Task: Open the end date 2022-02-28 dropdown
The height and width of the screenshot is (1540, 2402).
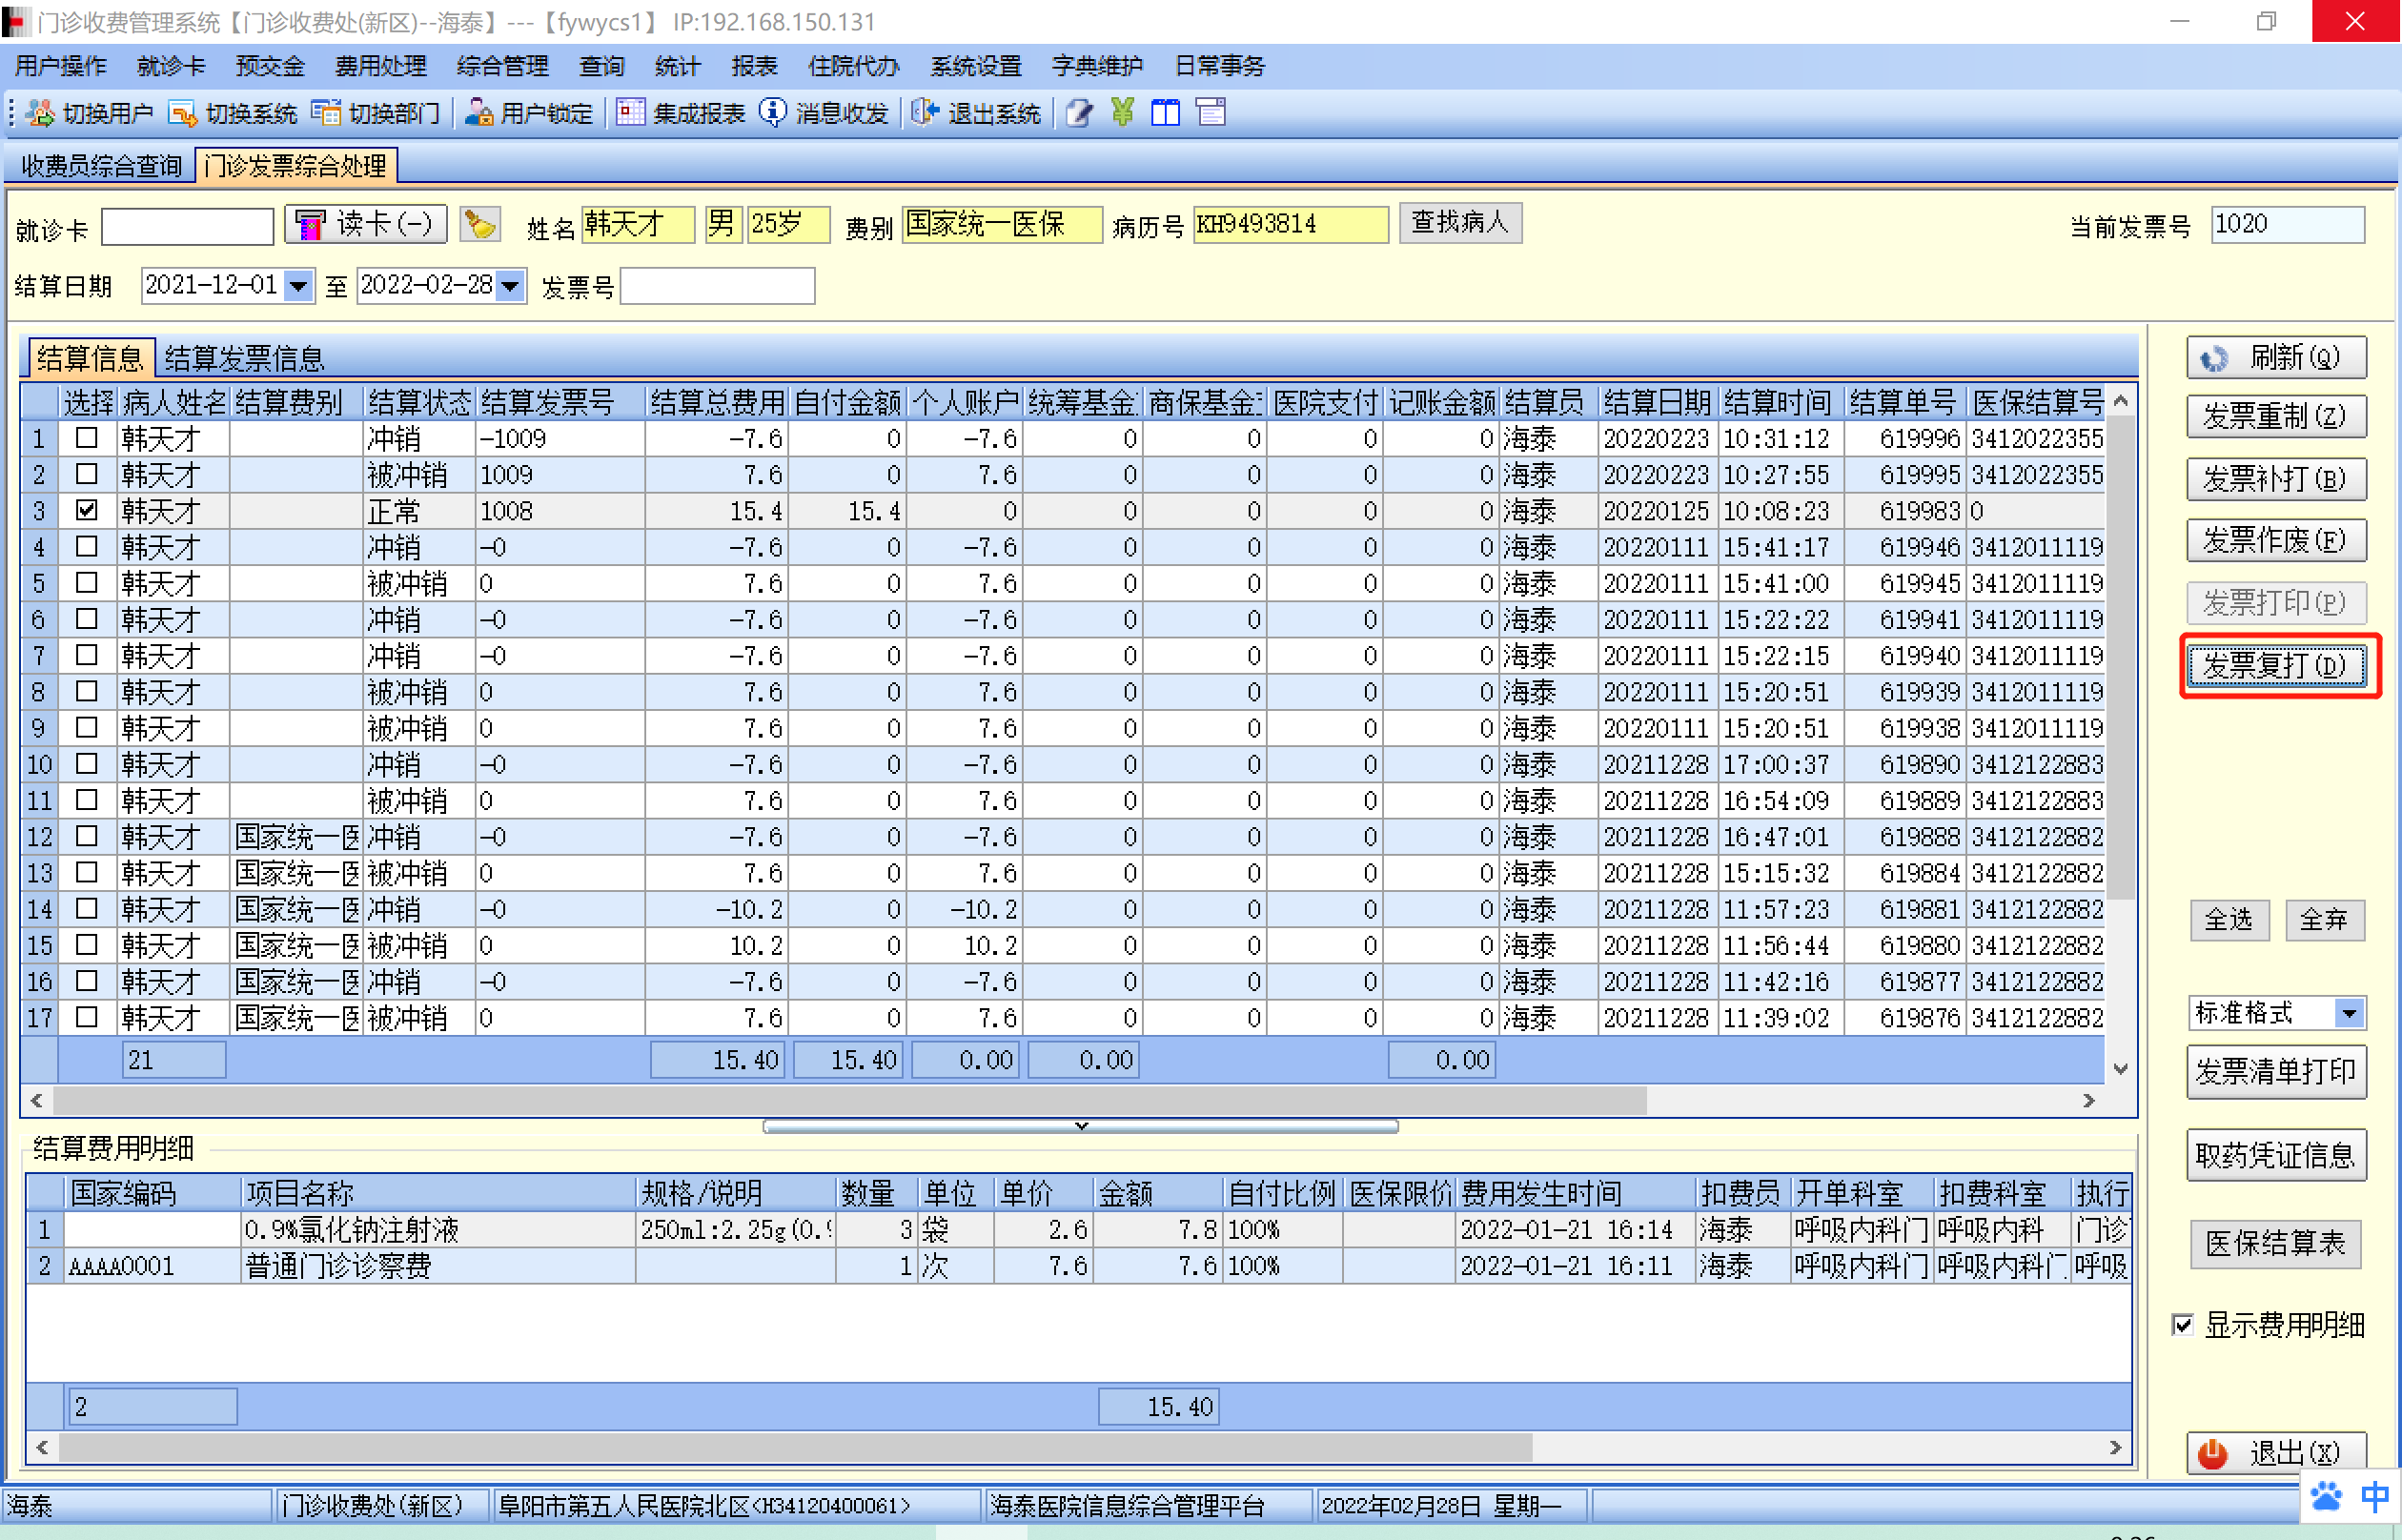Action: [x=510, y=286]
